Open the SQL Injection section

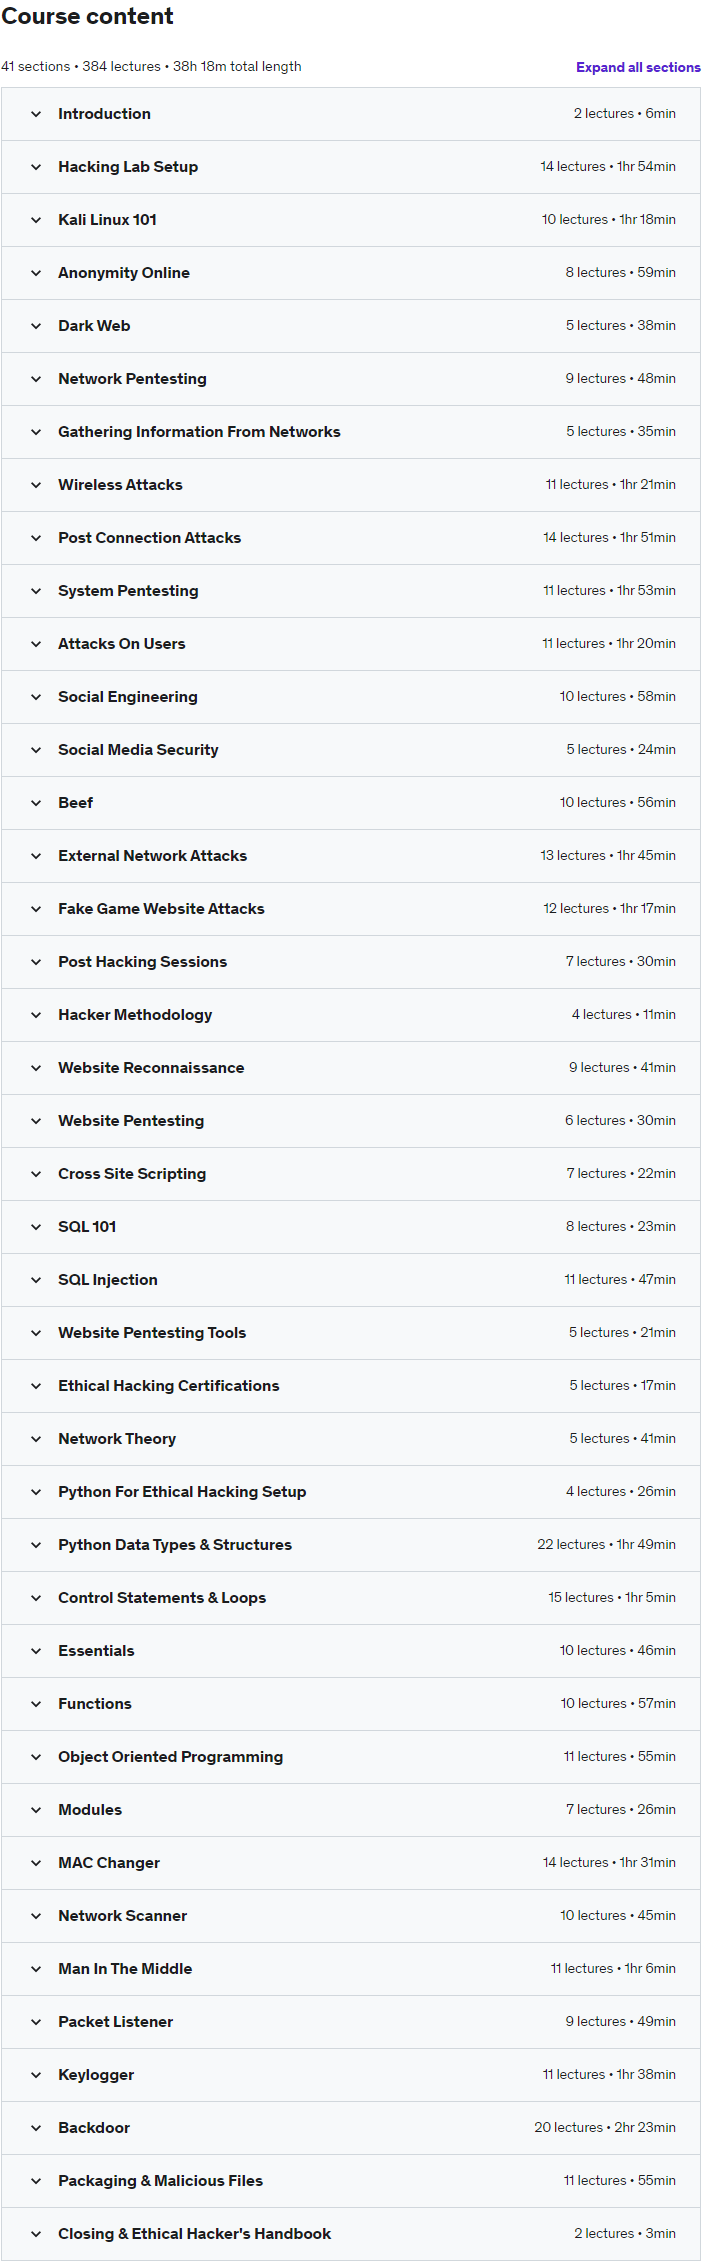pyautogui.click(x=108, y=1280)
